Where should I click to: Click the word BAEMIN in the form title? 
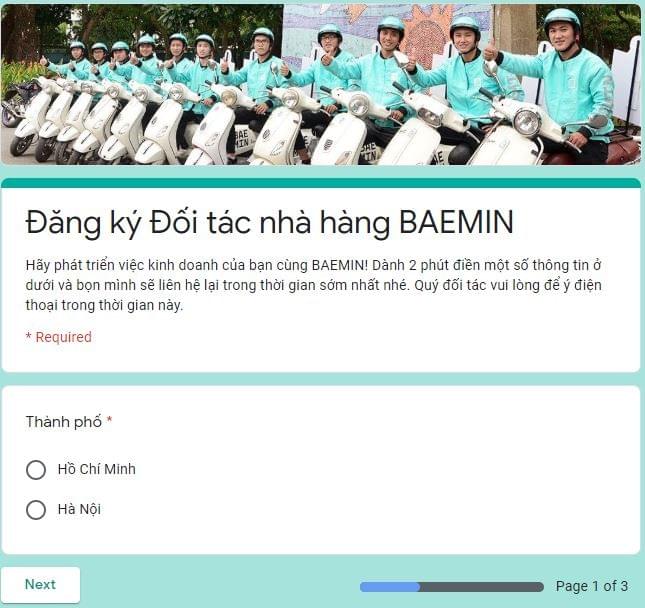click(457, 222)
